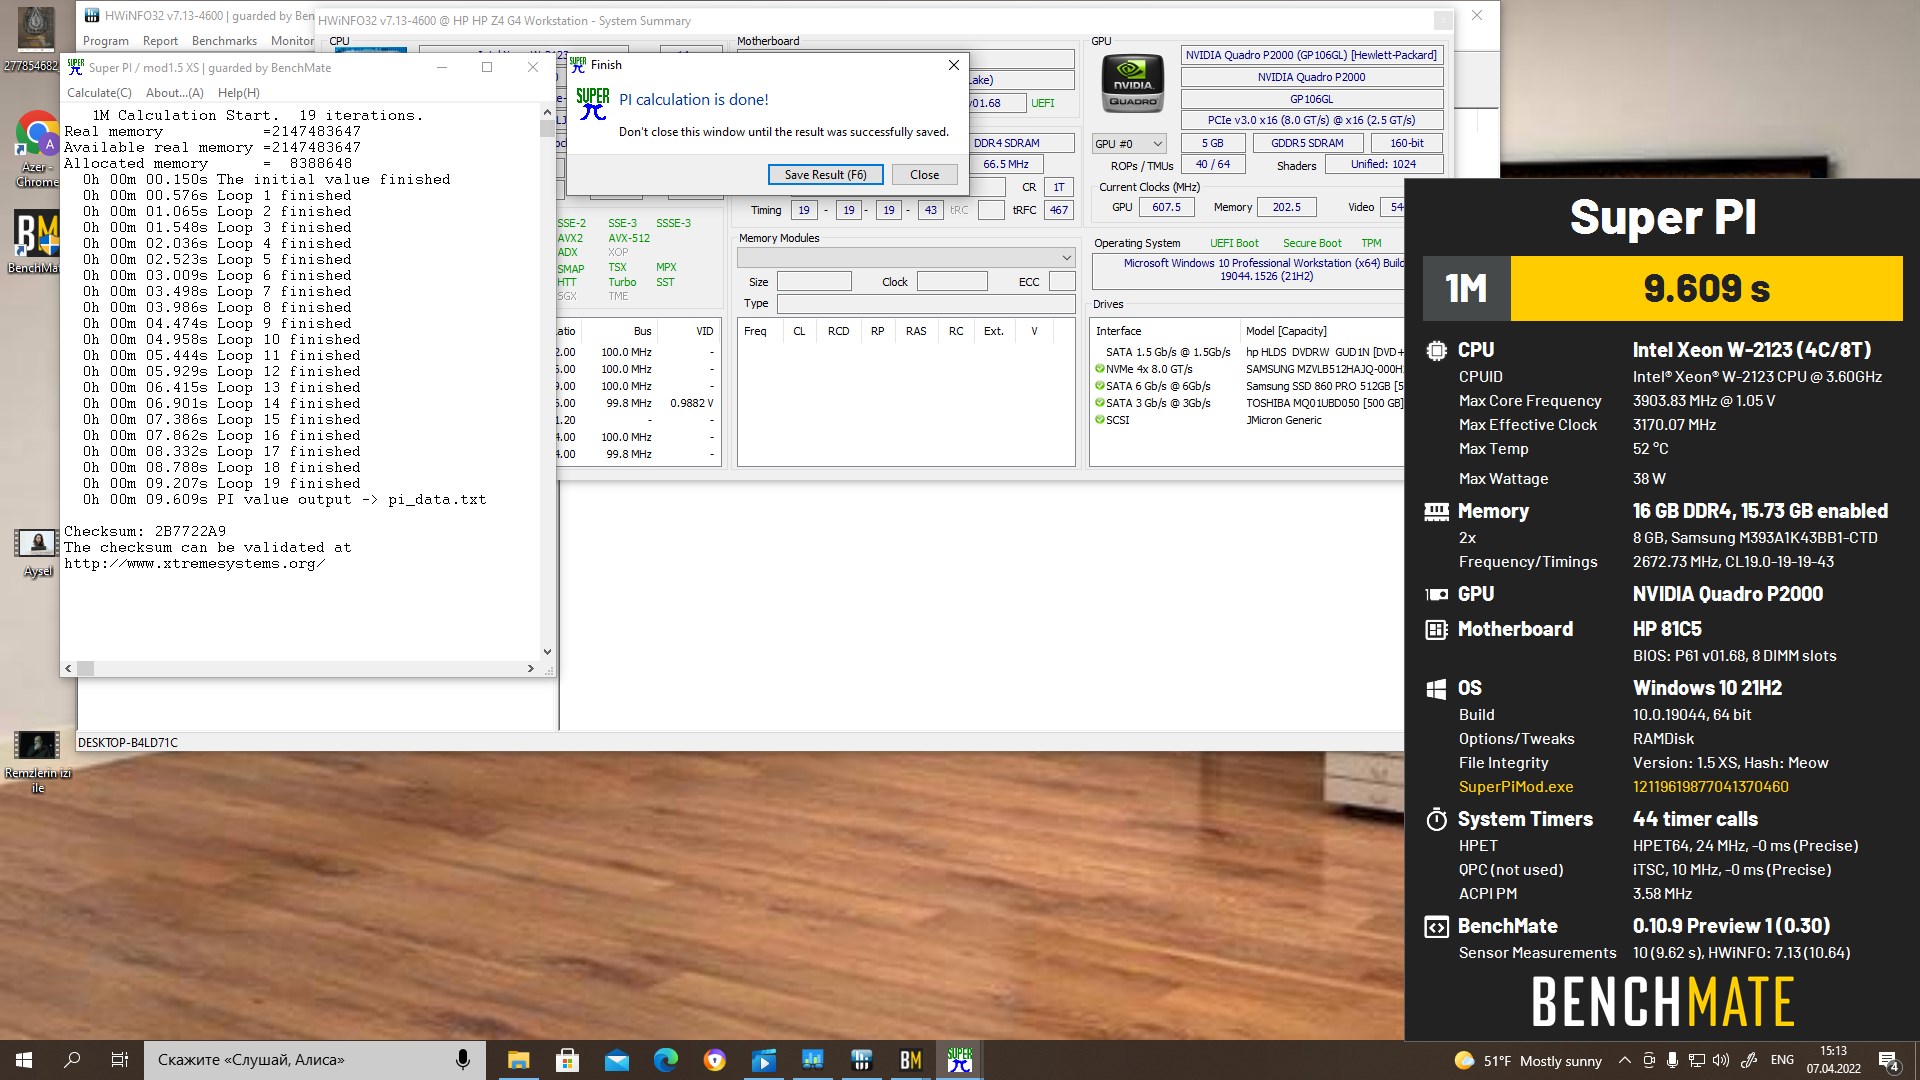The image size is (1920, 1080).
Task: Click microphone tray icon
Action: (x=1673, y=1061)
